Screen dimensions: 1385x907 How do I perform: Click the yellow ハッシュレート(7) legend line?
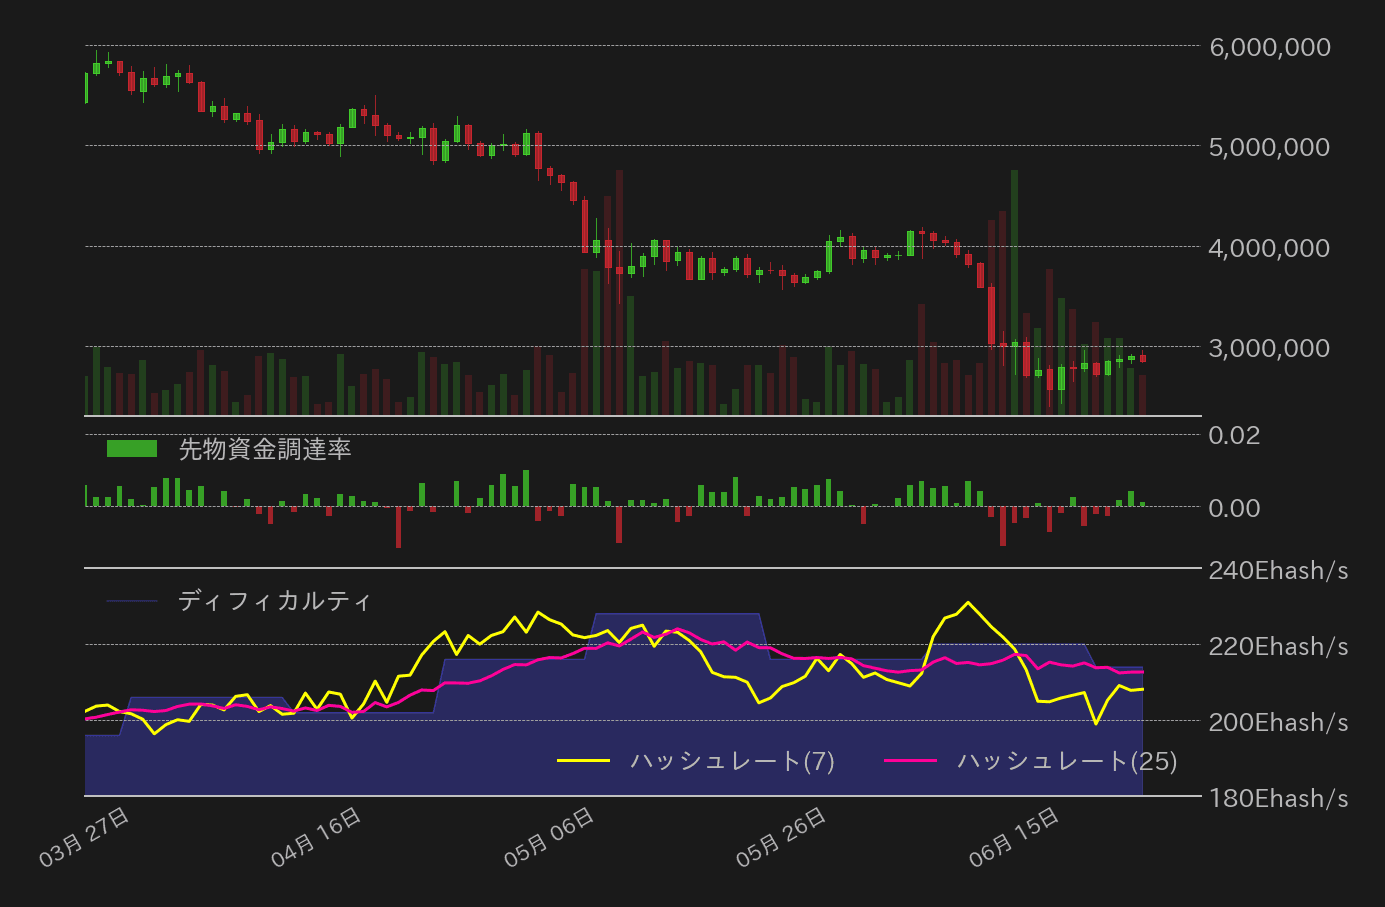coord(583,761)
